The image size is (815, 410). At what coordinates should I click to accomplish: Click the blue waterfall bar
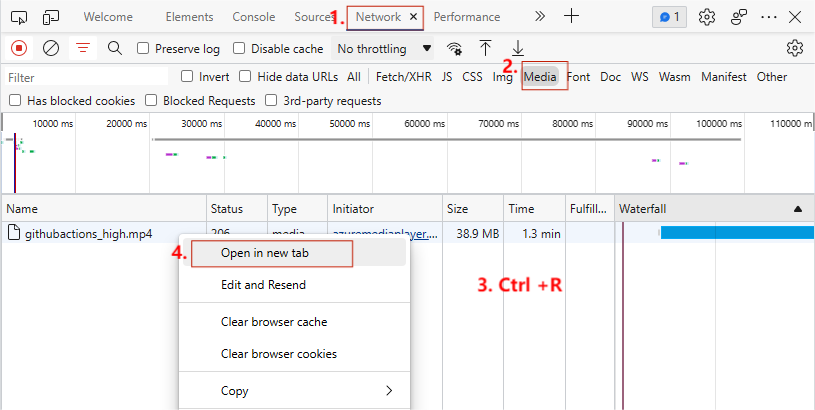pos(735,233)
